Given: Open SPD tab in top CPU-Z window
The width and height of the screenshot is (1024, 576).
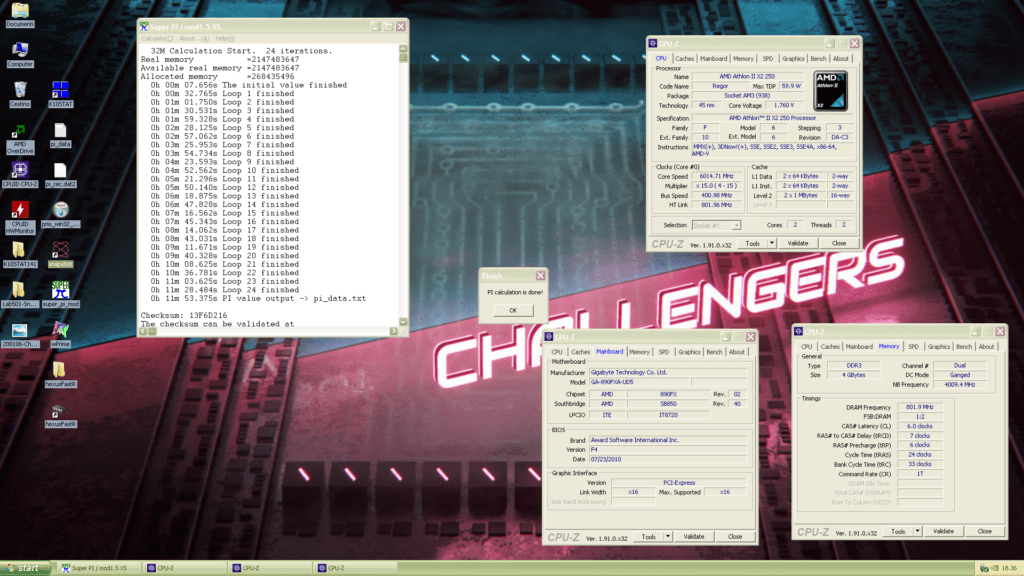Looking at the screenshot, I should [767, 59].
